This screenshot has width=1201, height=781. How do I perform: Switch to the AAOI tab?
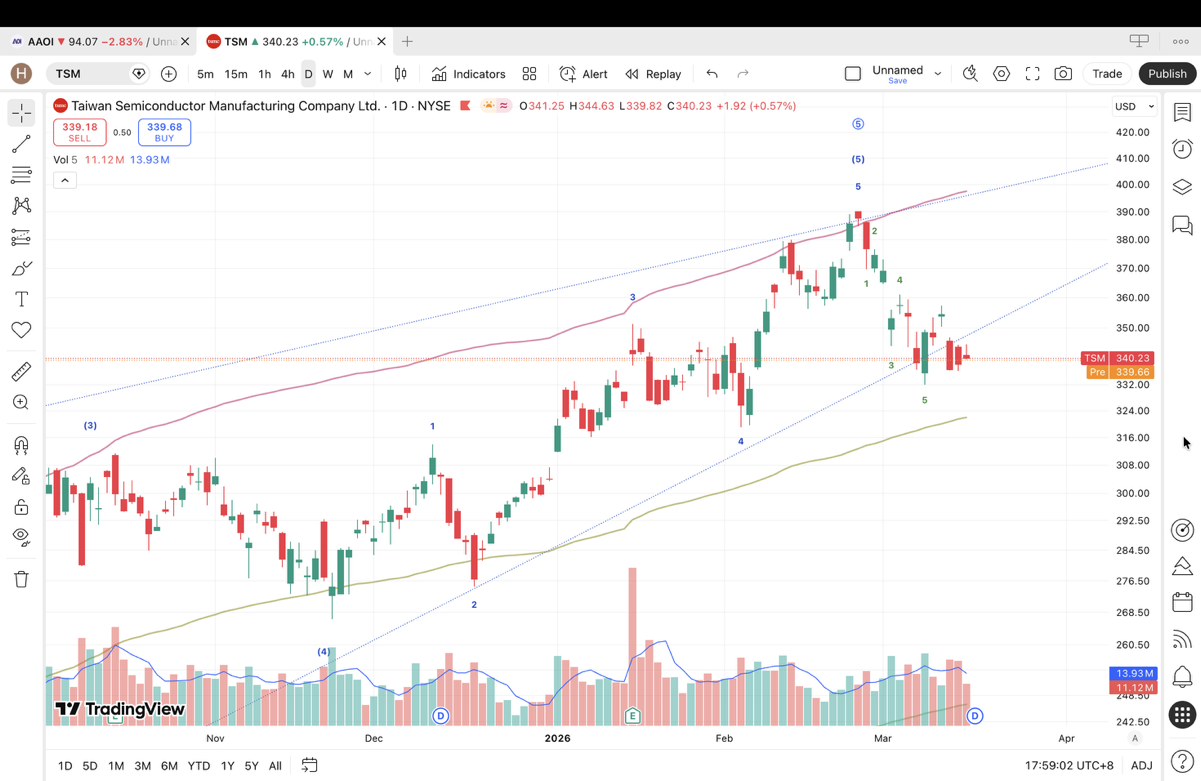(98, 42)
